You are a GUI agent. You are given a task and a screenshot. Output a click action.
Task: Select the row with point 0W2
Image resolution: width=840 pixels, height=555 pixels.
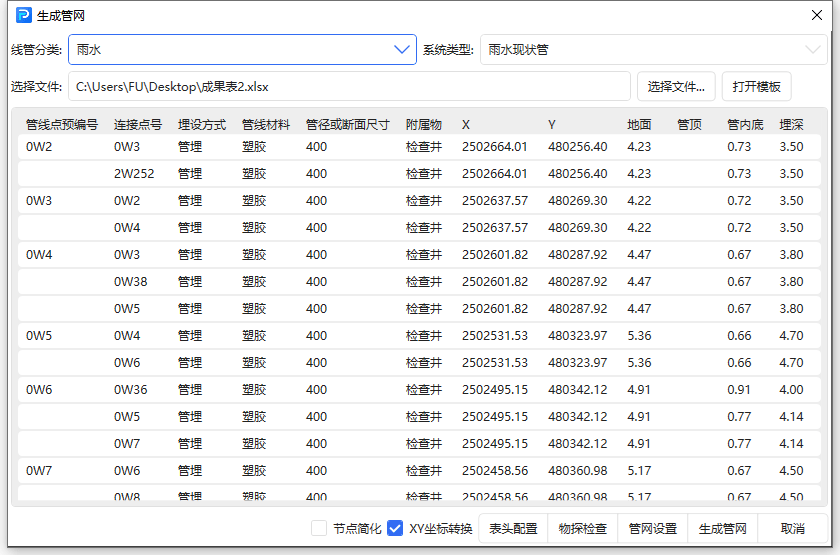click(40, 147)
